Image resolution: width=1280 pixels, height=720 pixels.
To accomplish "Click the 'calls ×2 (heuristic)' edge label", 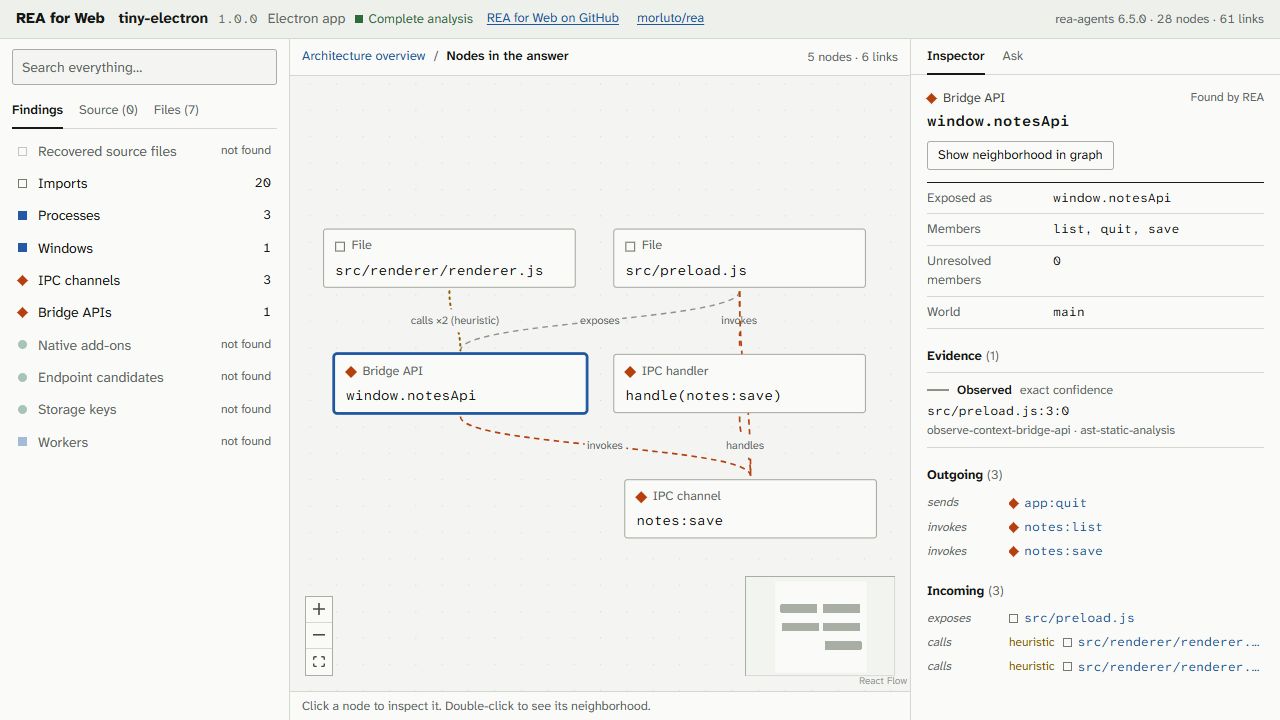I will pyautogui.click(x=454, y=320).
